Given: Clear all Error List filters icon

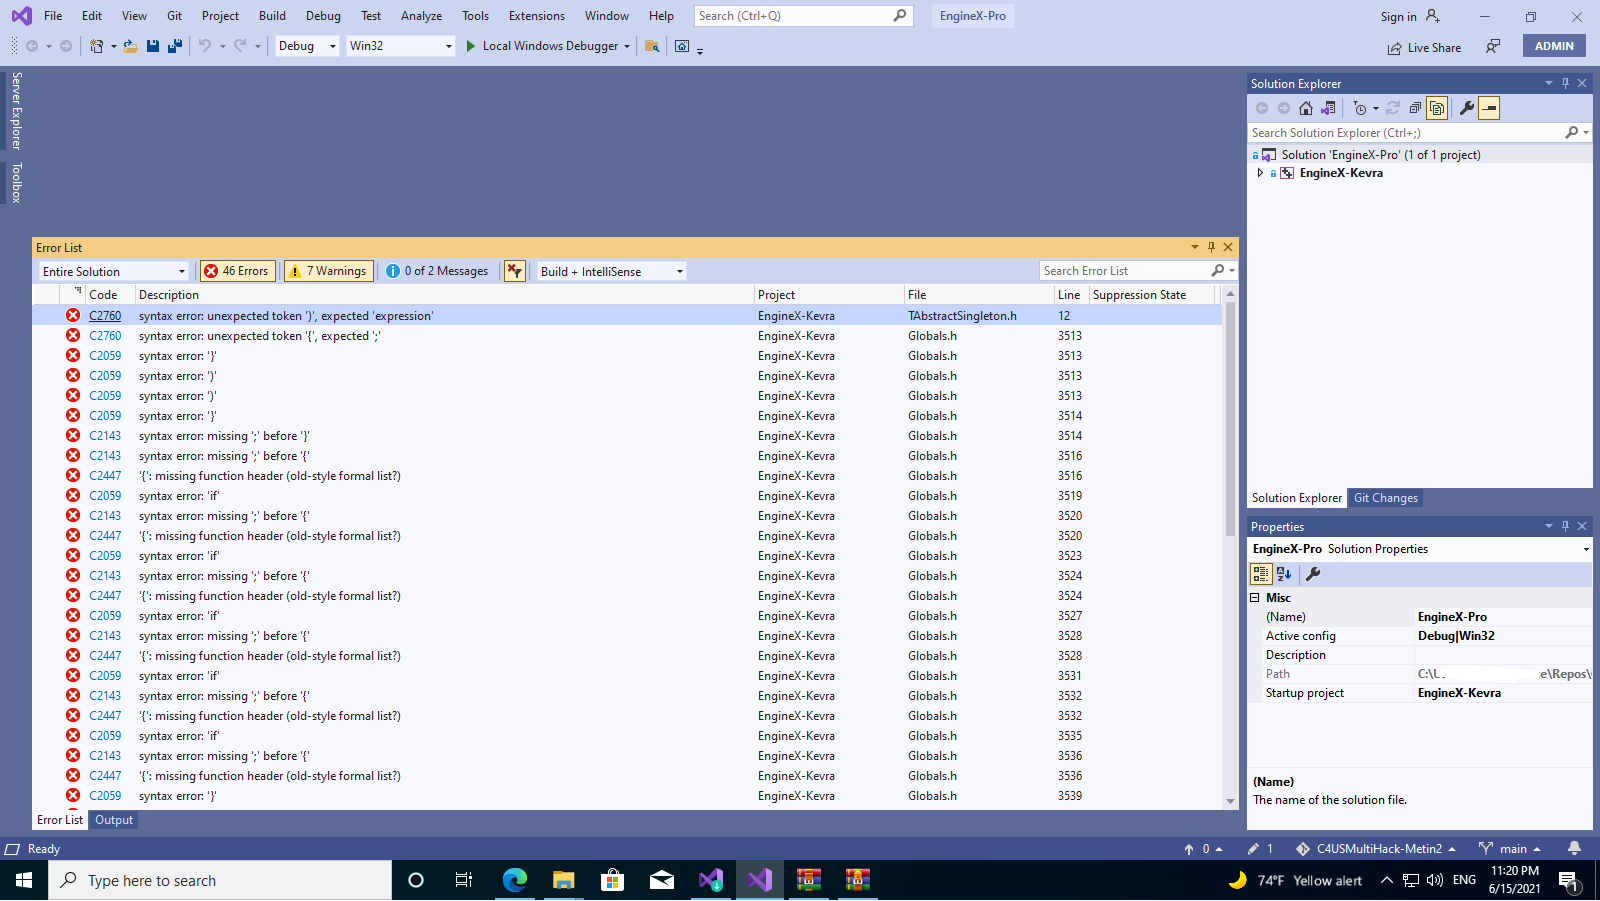Looking at the screenshot, I should pyautogui.click(x=515, y=271).
